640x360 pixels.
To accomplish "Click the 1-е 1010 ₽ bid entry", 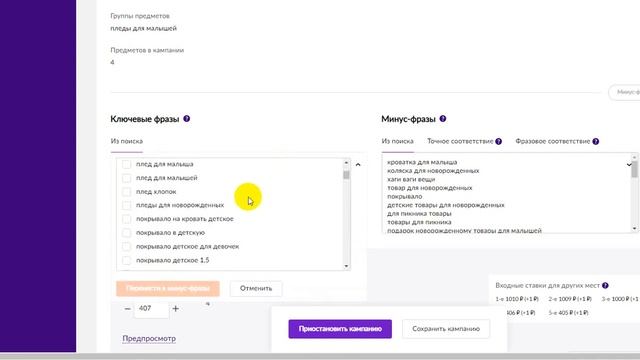I will 517,299.
